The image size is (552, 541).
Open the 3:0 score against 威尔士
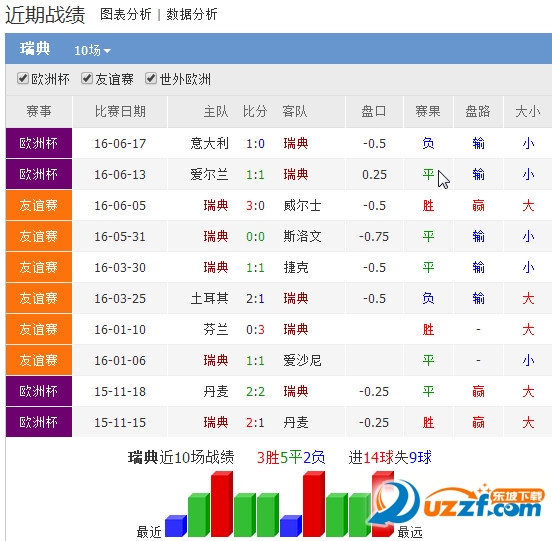pos(255,205)
